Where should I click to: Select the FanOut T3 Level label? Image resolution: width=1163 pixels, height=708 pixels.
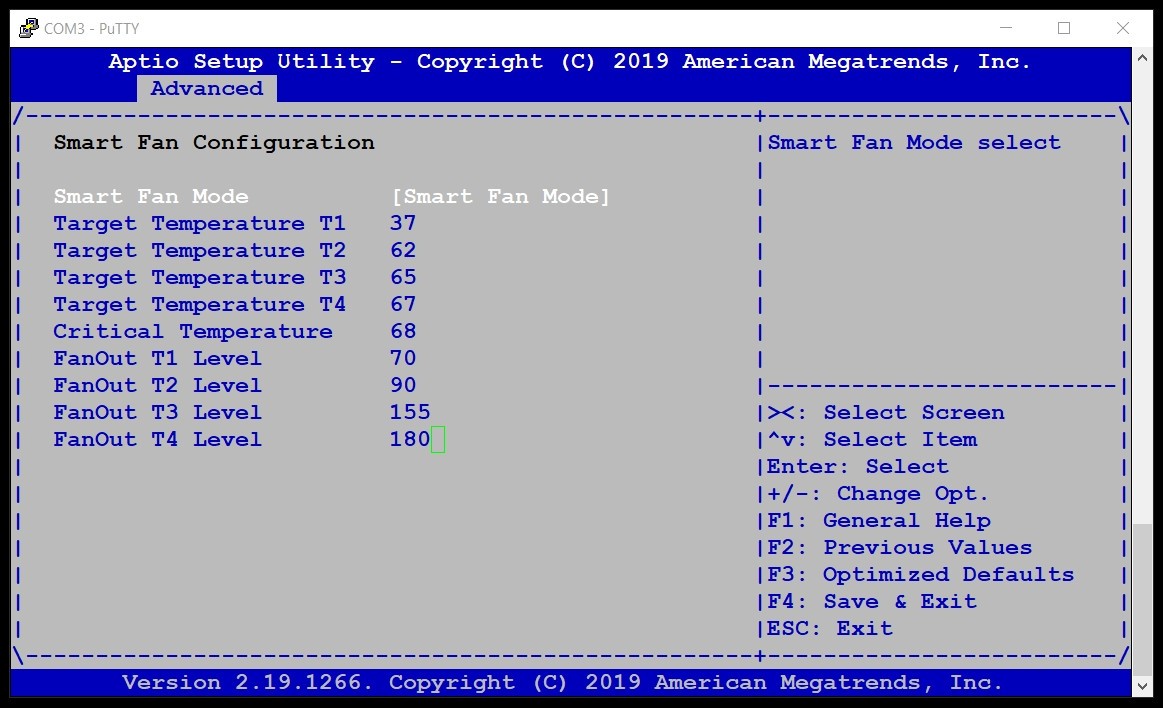157,412
